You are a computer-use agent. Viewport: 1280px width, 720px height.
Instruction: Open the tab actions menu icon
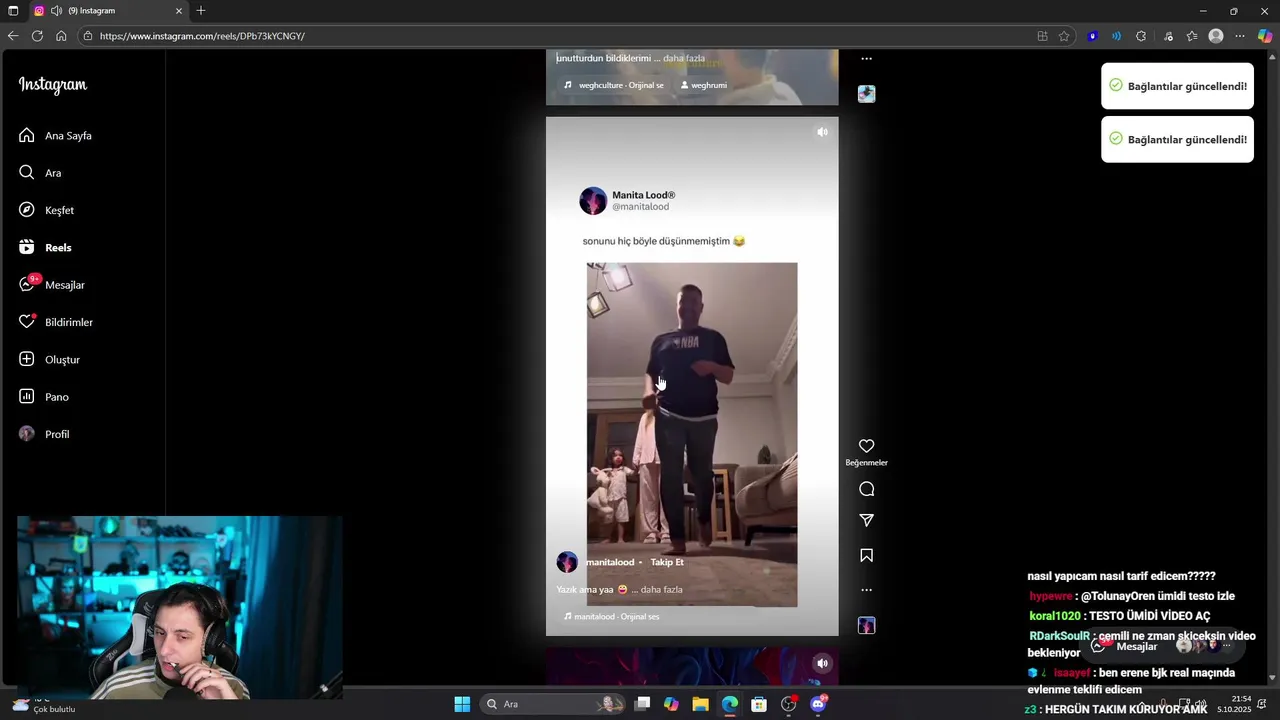pos(13,11)
